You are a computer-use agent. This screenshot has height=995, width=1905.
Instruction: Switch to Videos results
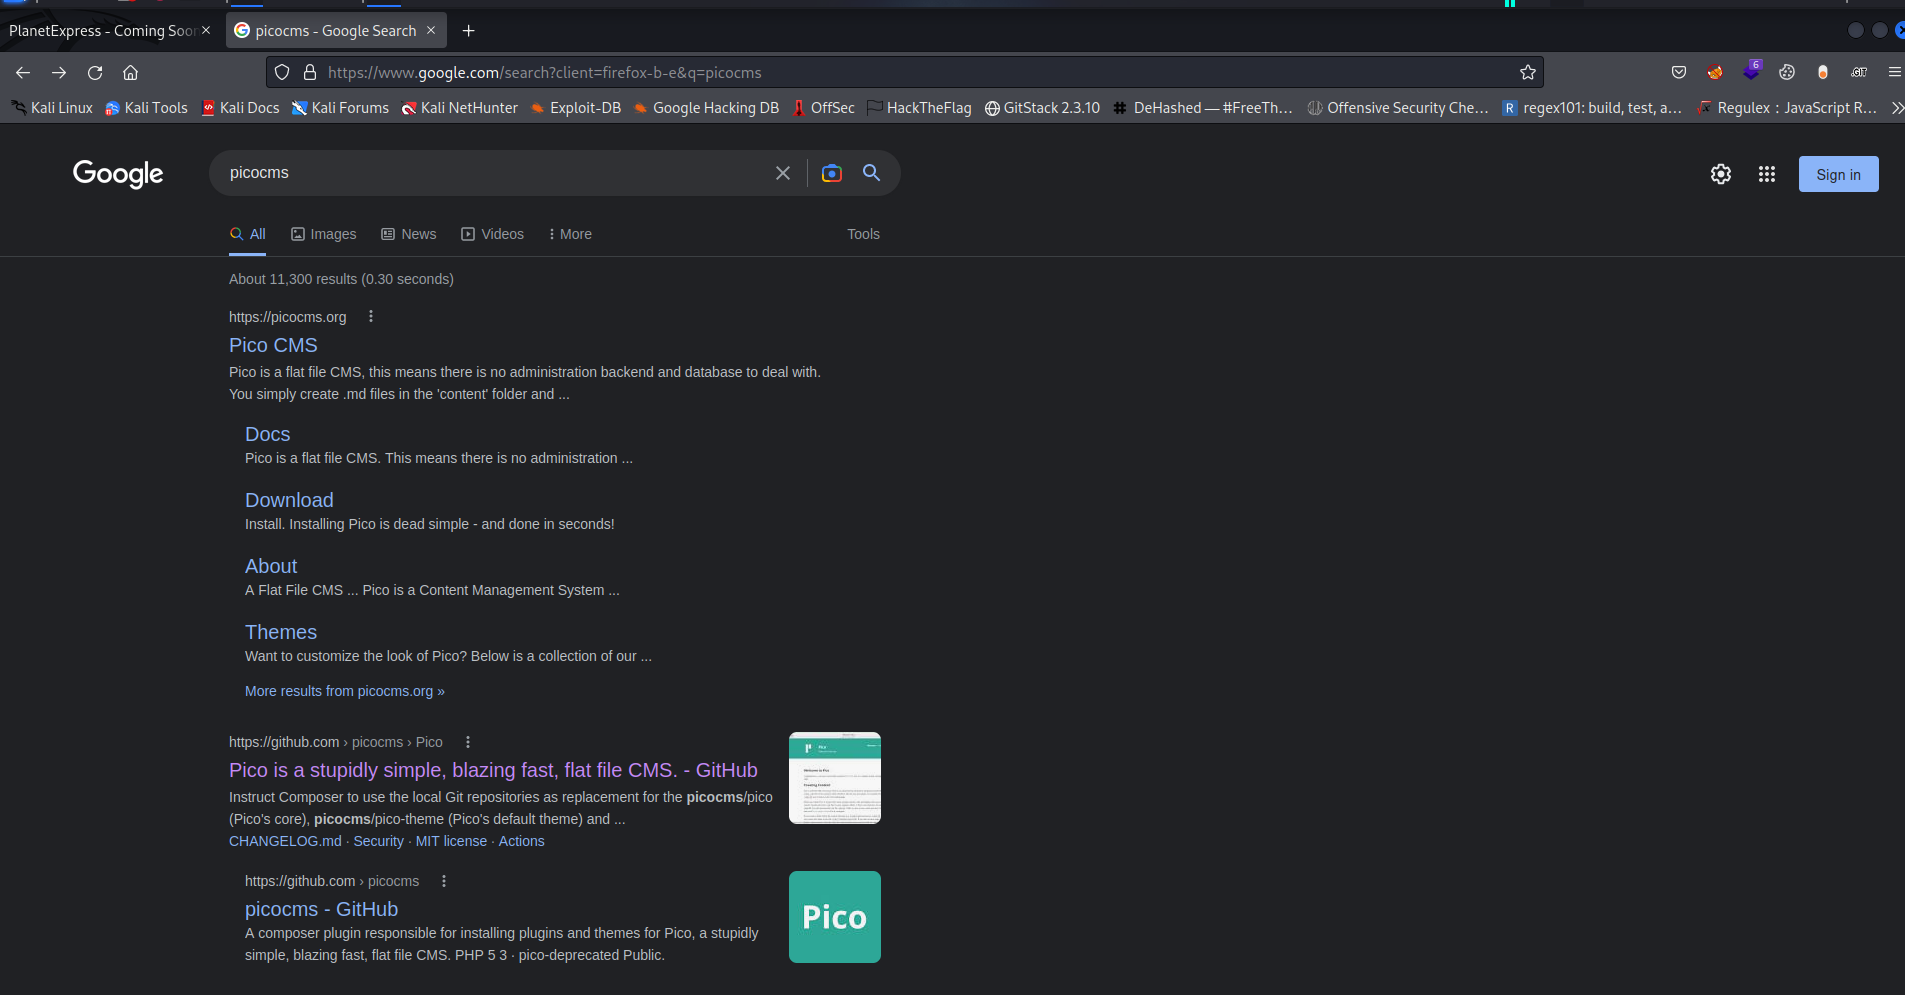pyautogui.click(x=492, y=234)
